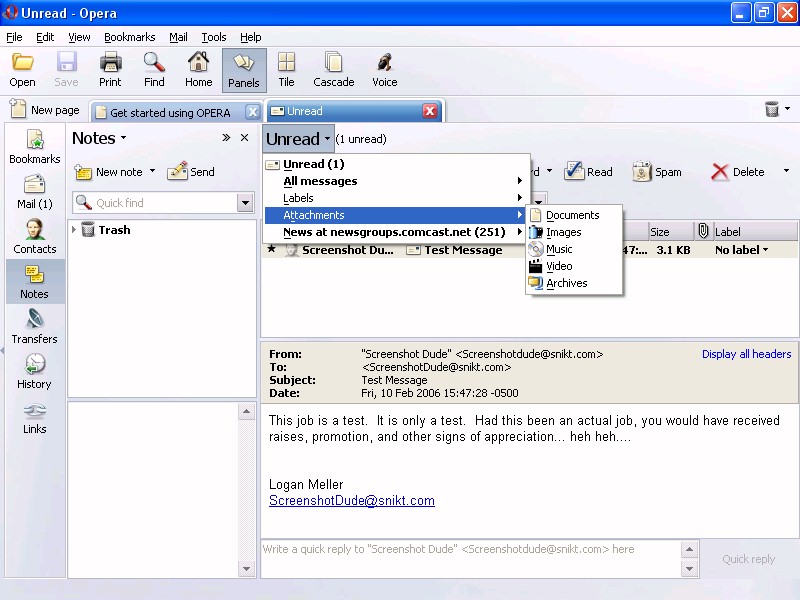Open the Cascade windows tool
Image resolution: width=800 pixels, height=600 pixels.
click(x=333, y=70)
